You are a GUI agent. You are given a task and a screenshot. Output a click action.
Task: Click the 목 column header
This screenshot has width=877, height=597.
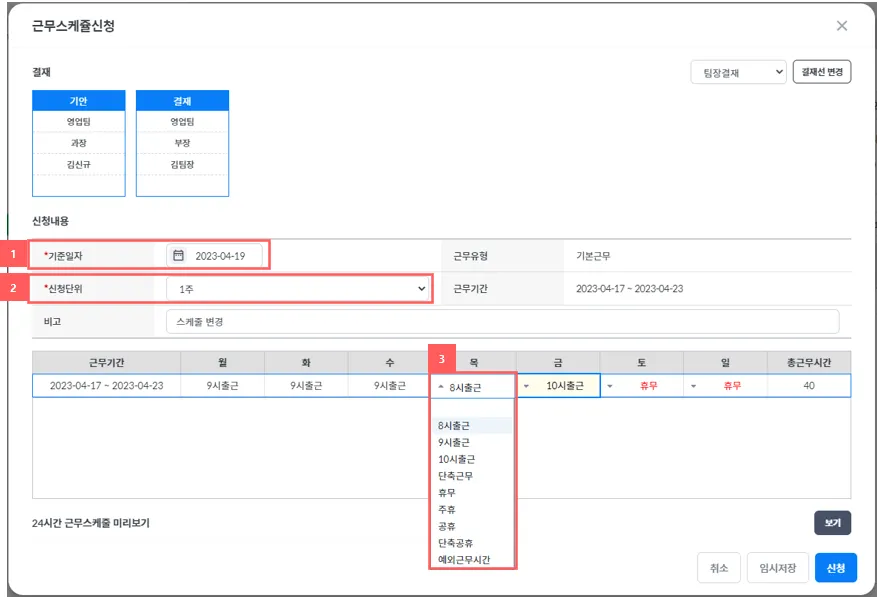click(x=474, y=363)
